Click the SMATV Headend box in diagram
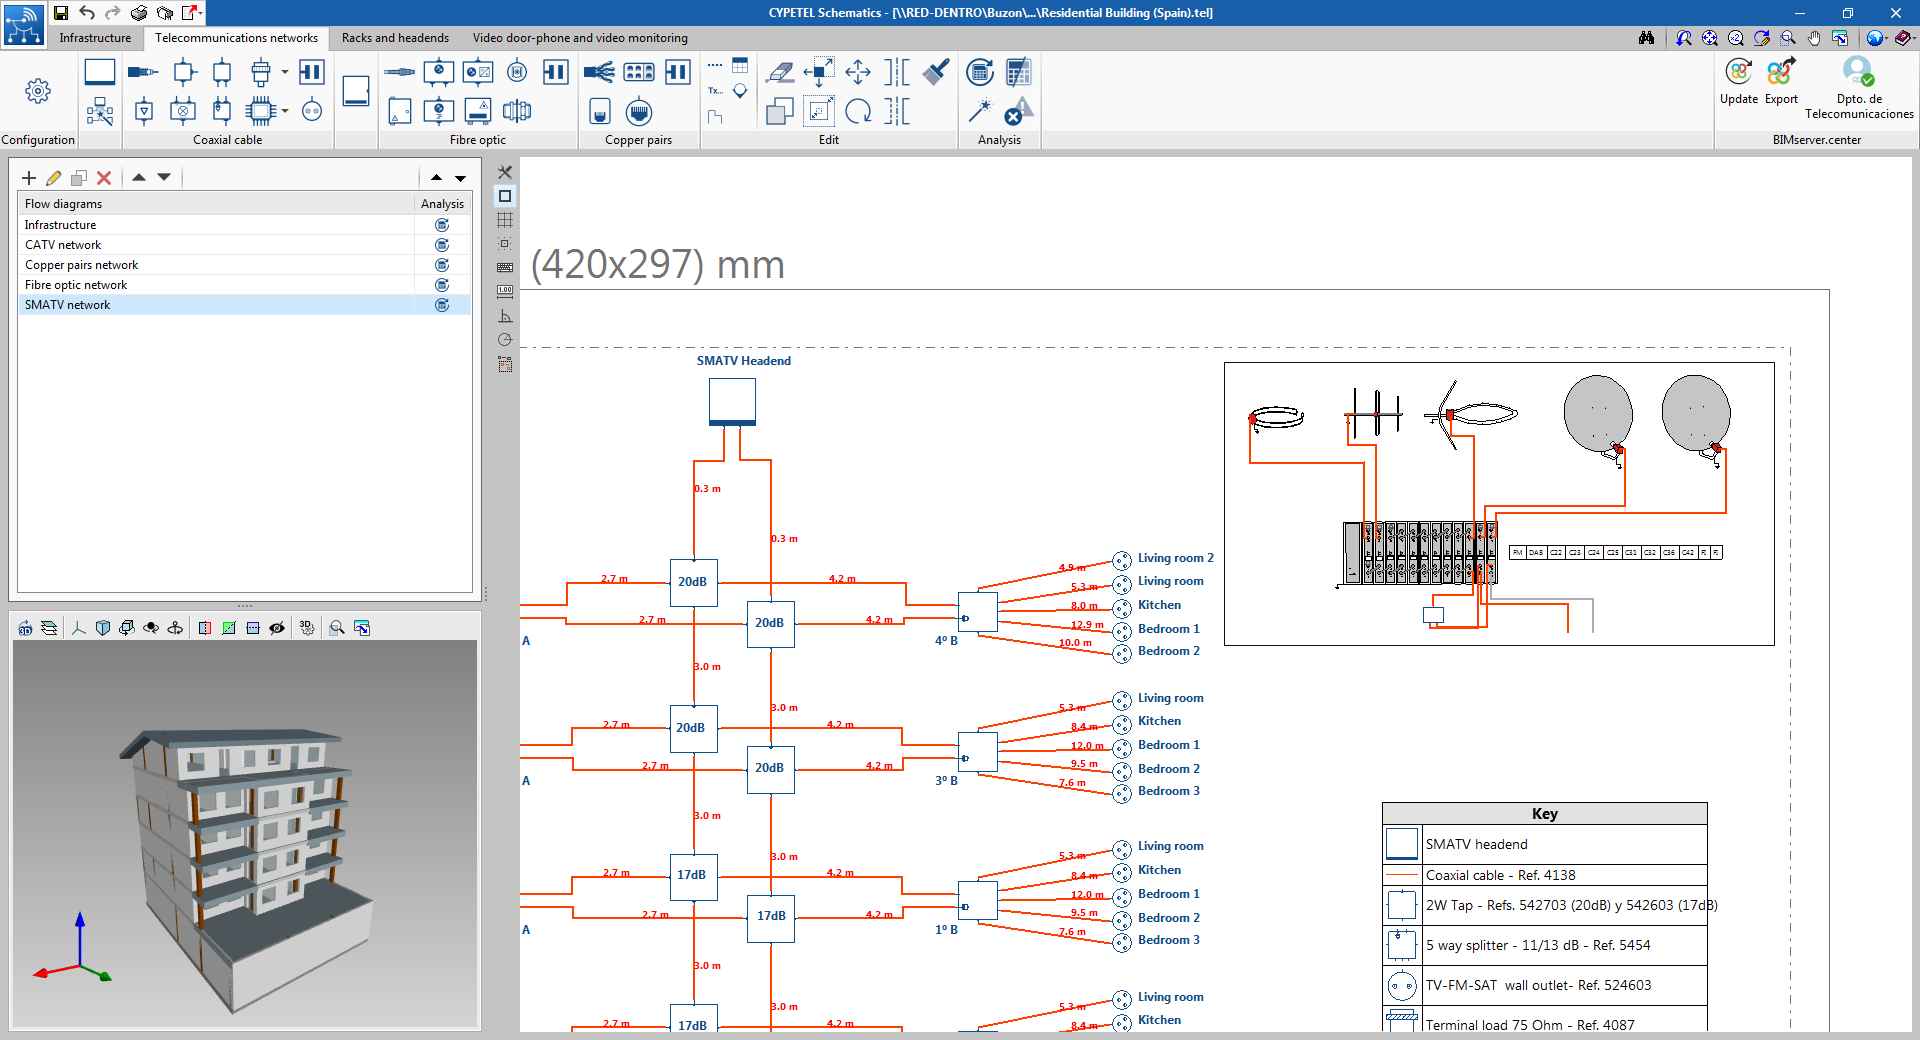This screenshot has height=1040, width=1920. 732,403
